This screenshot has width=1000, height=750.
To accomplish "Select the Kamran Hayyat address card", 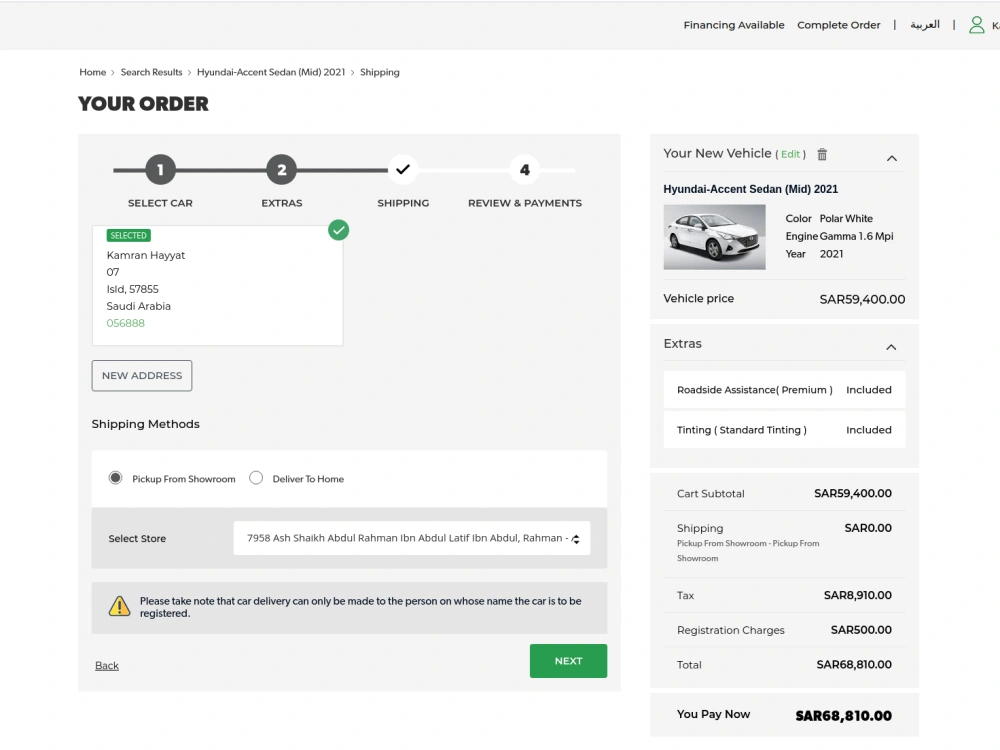I will click(218, 285).
